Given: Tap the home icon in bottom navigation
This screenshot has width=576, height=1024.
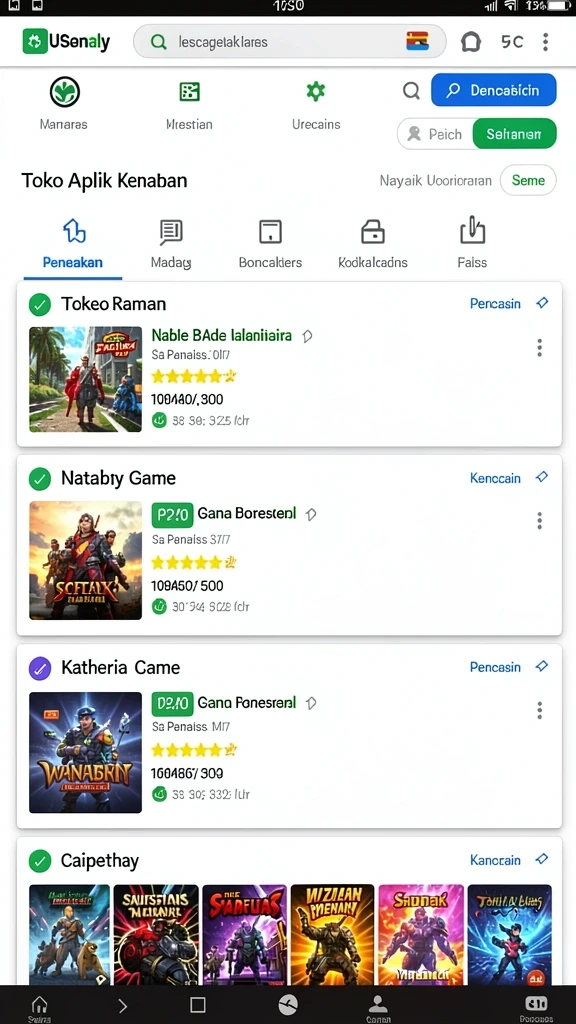Looking at the screenshot, I should [x=39, y=1004].
